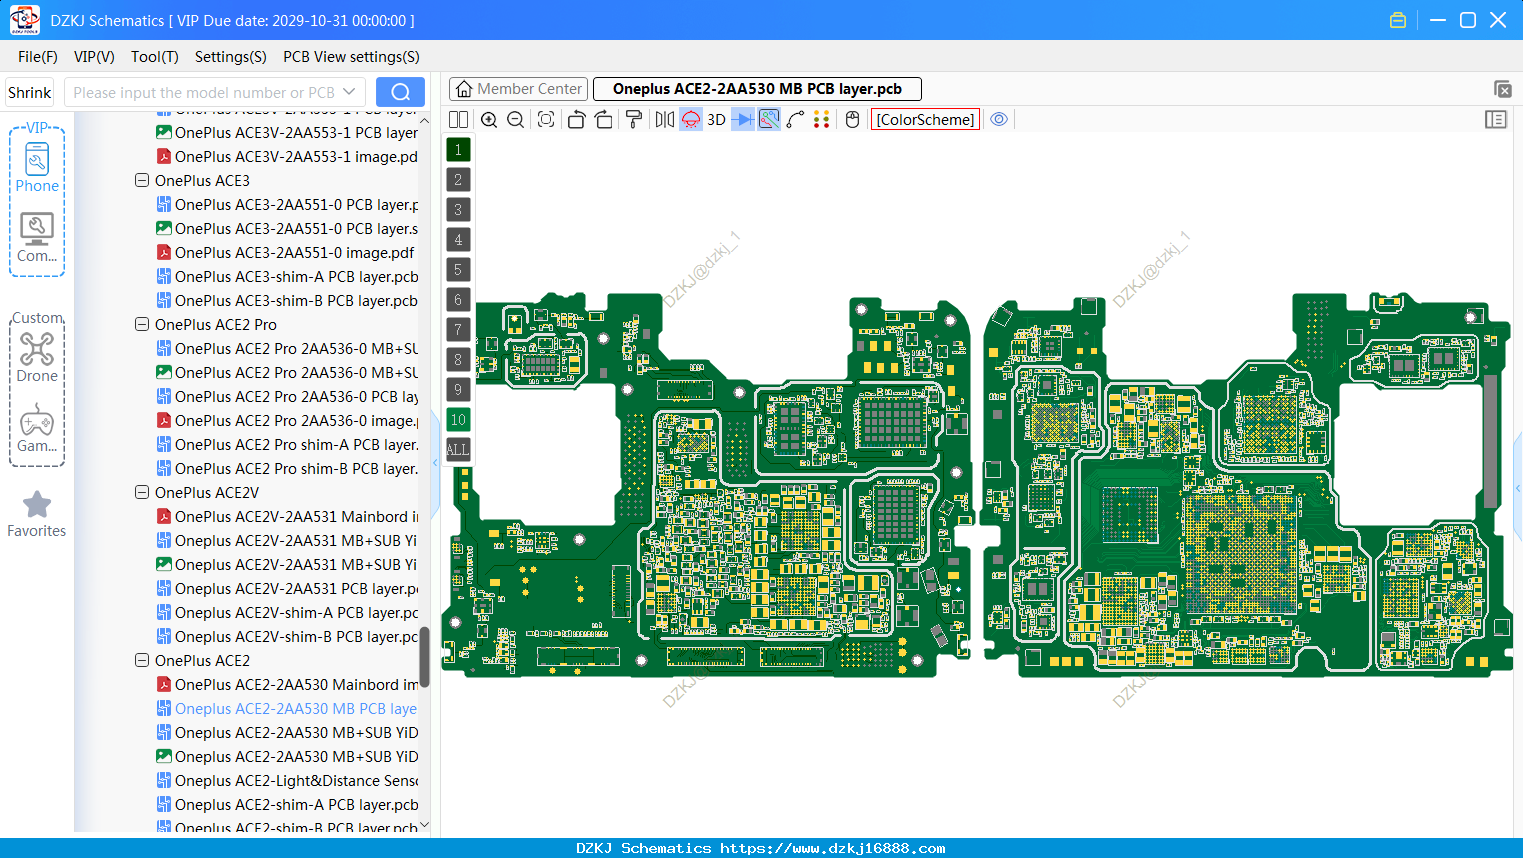Toggle the 3D view
The width and height of the screenshot is (1523, 858).
pyautogui.click(x=716, y=120)
